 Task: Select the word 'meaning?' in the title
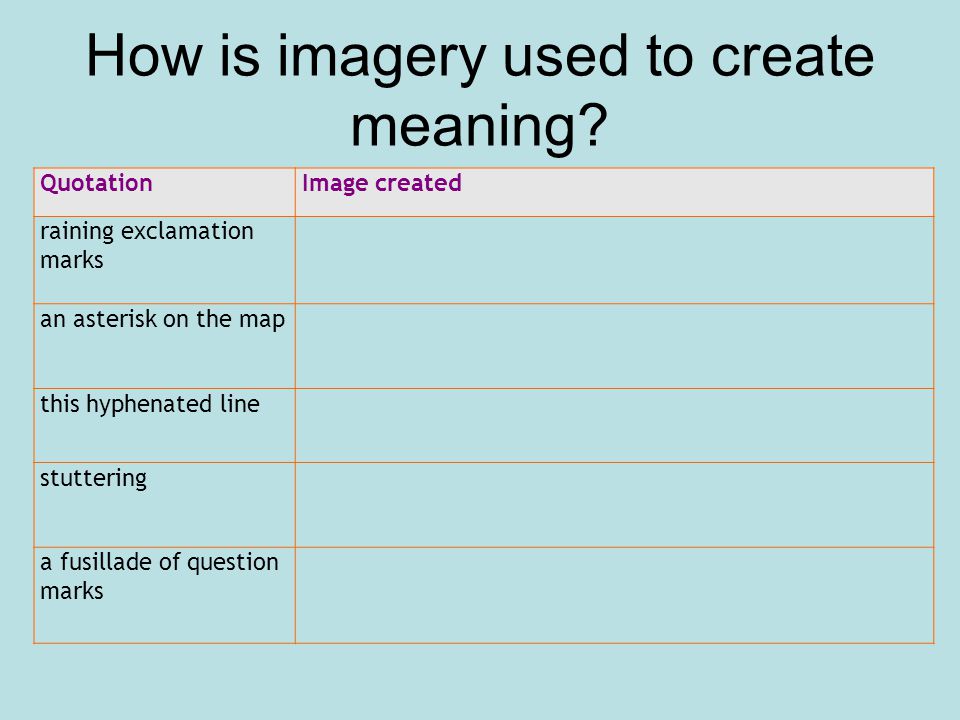point(479,125)
